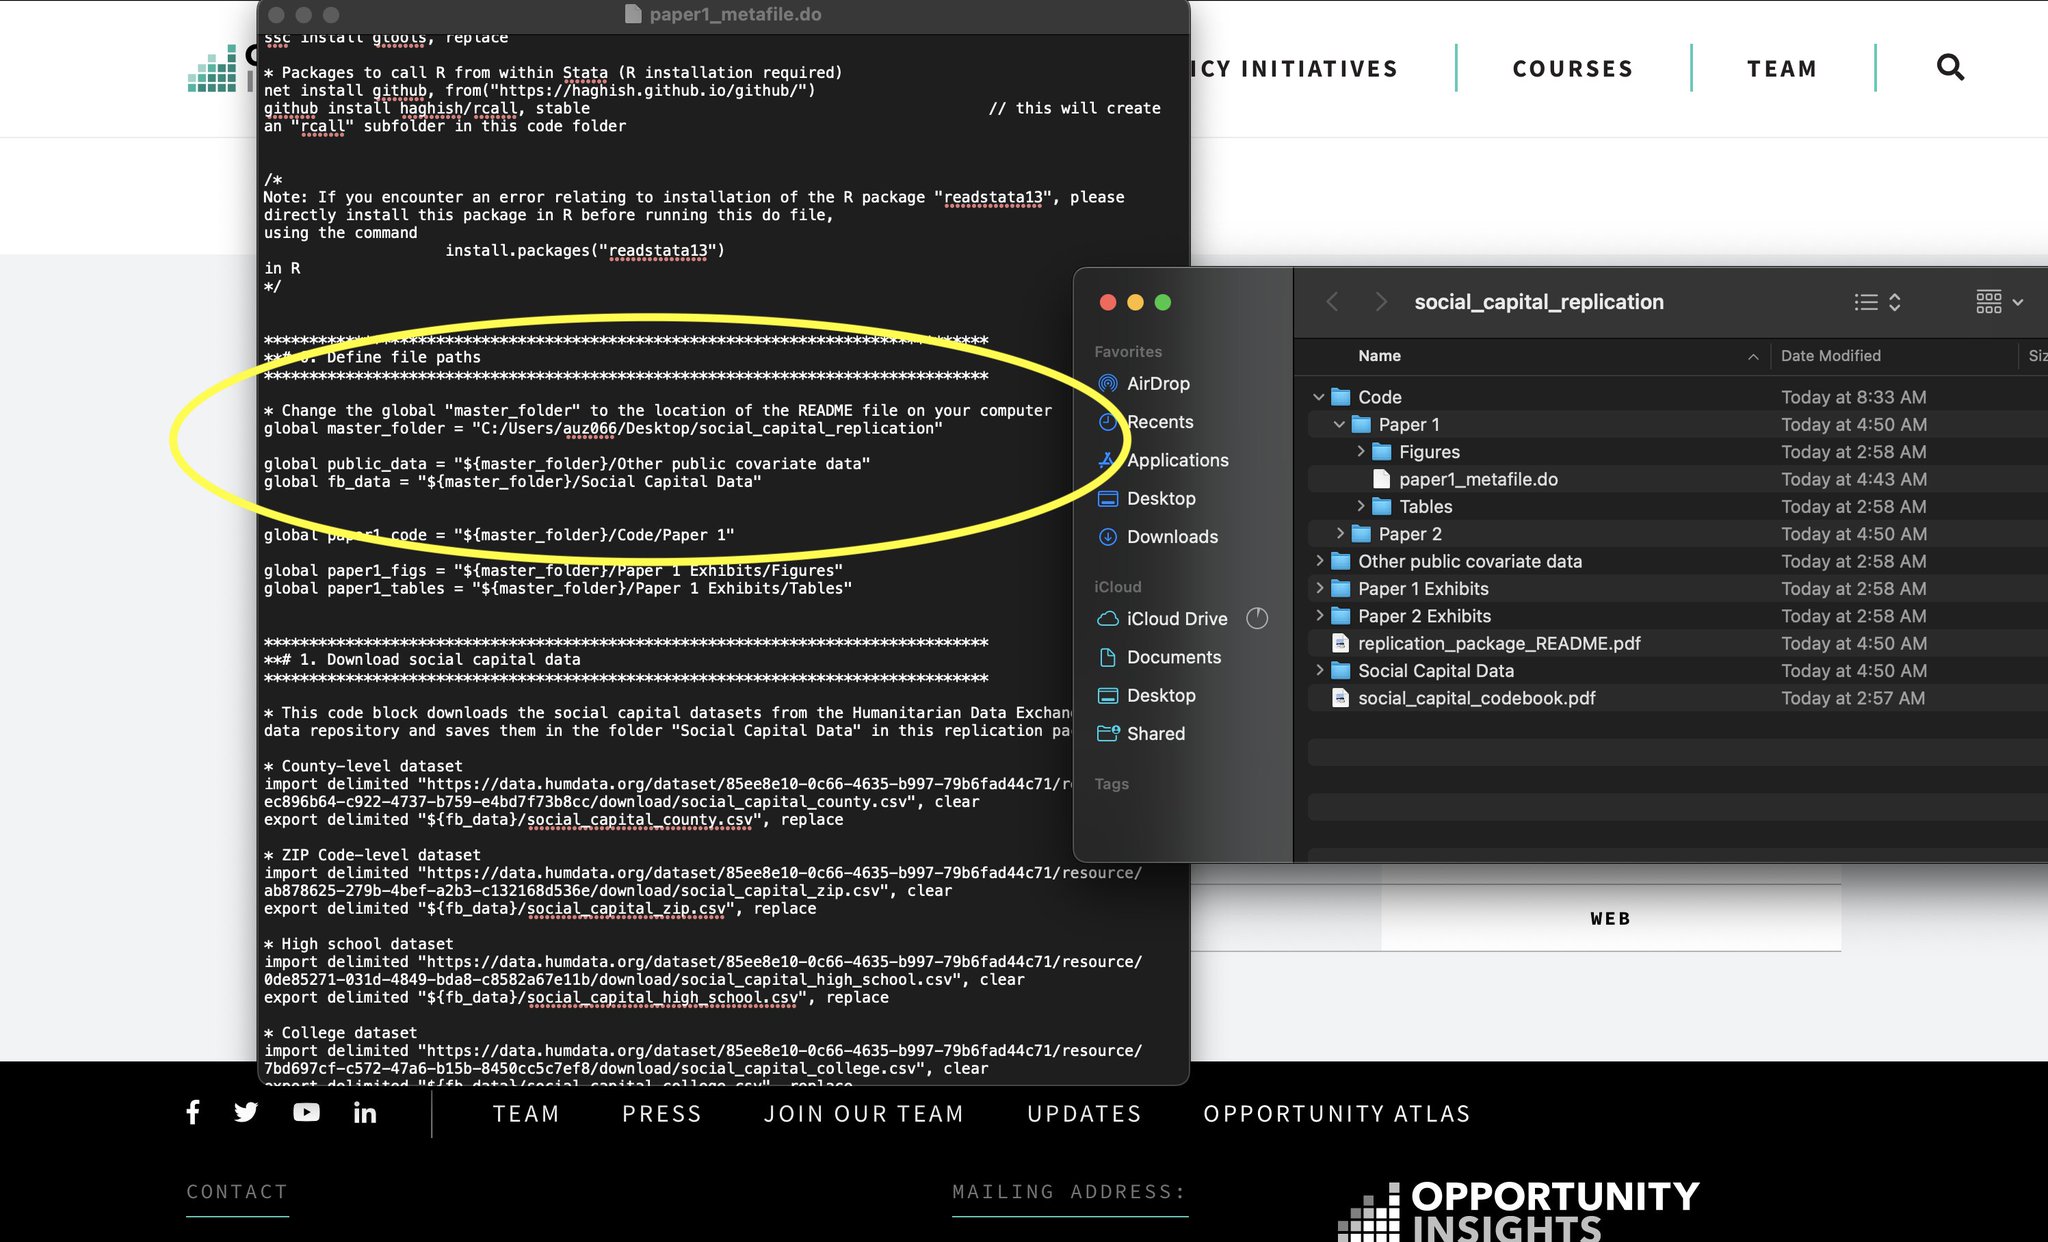Open the website search magnifier icon
Image resolution: width=2048 pixels, height=1242 pixels.
click(x=1950, y=67)
